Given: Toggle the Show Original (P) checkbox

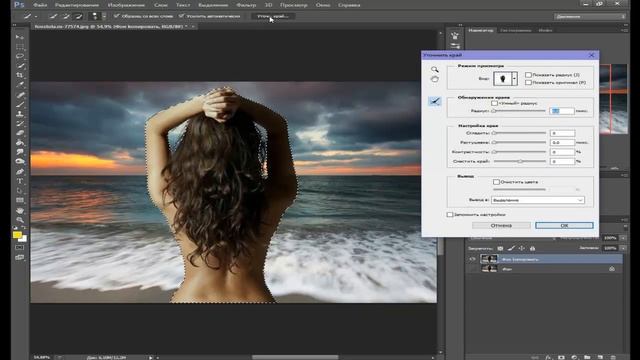Looking at the screenshot, I should [x=528, y=82].
